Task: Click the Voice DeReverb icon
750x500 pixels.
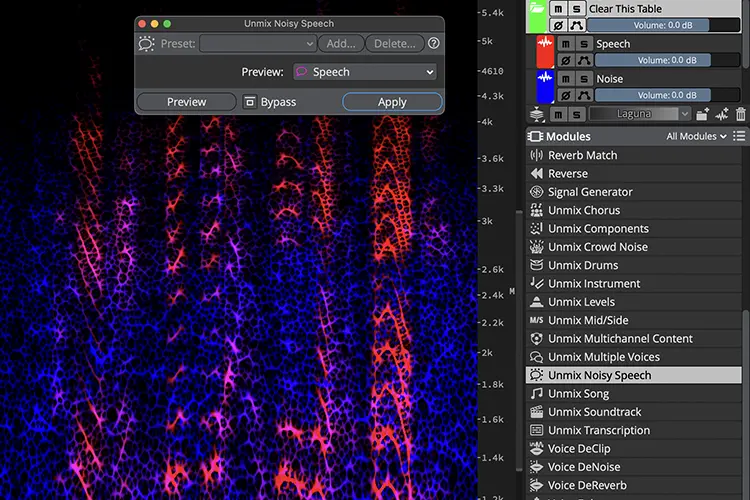Action: pos(537,485)
